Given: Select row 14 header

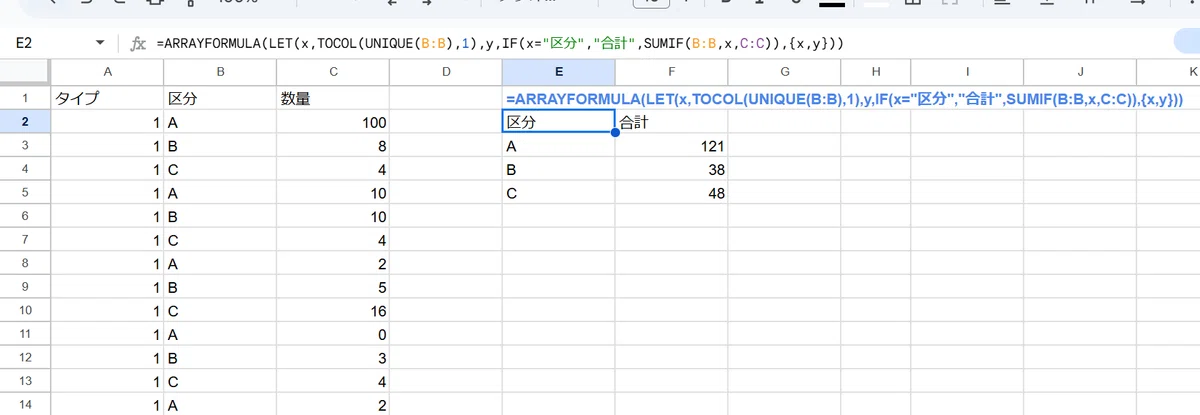Looking at the screenshot, I should pos(25,406).
